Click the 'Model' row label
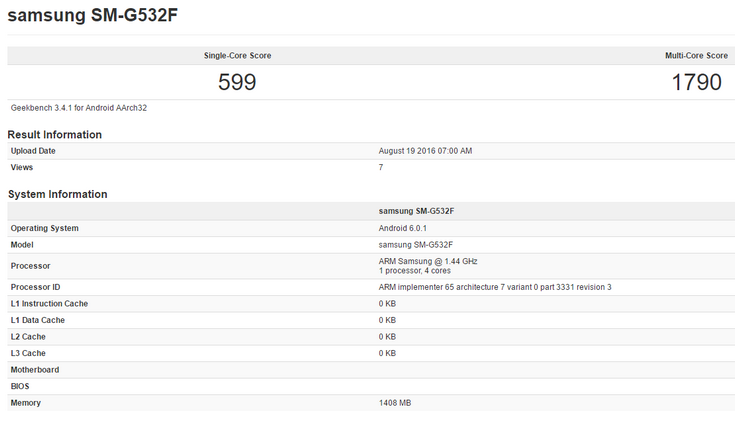Image resolution: width=735 pixels, height=423 pixels. point(22,245)
